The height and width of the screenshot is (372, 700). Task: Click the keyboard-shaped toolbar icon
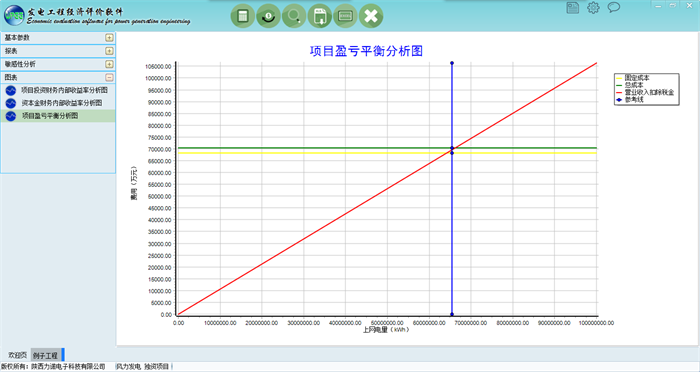coord(346,16)
